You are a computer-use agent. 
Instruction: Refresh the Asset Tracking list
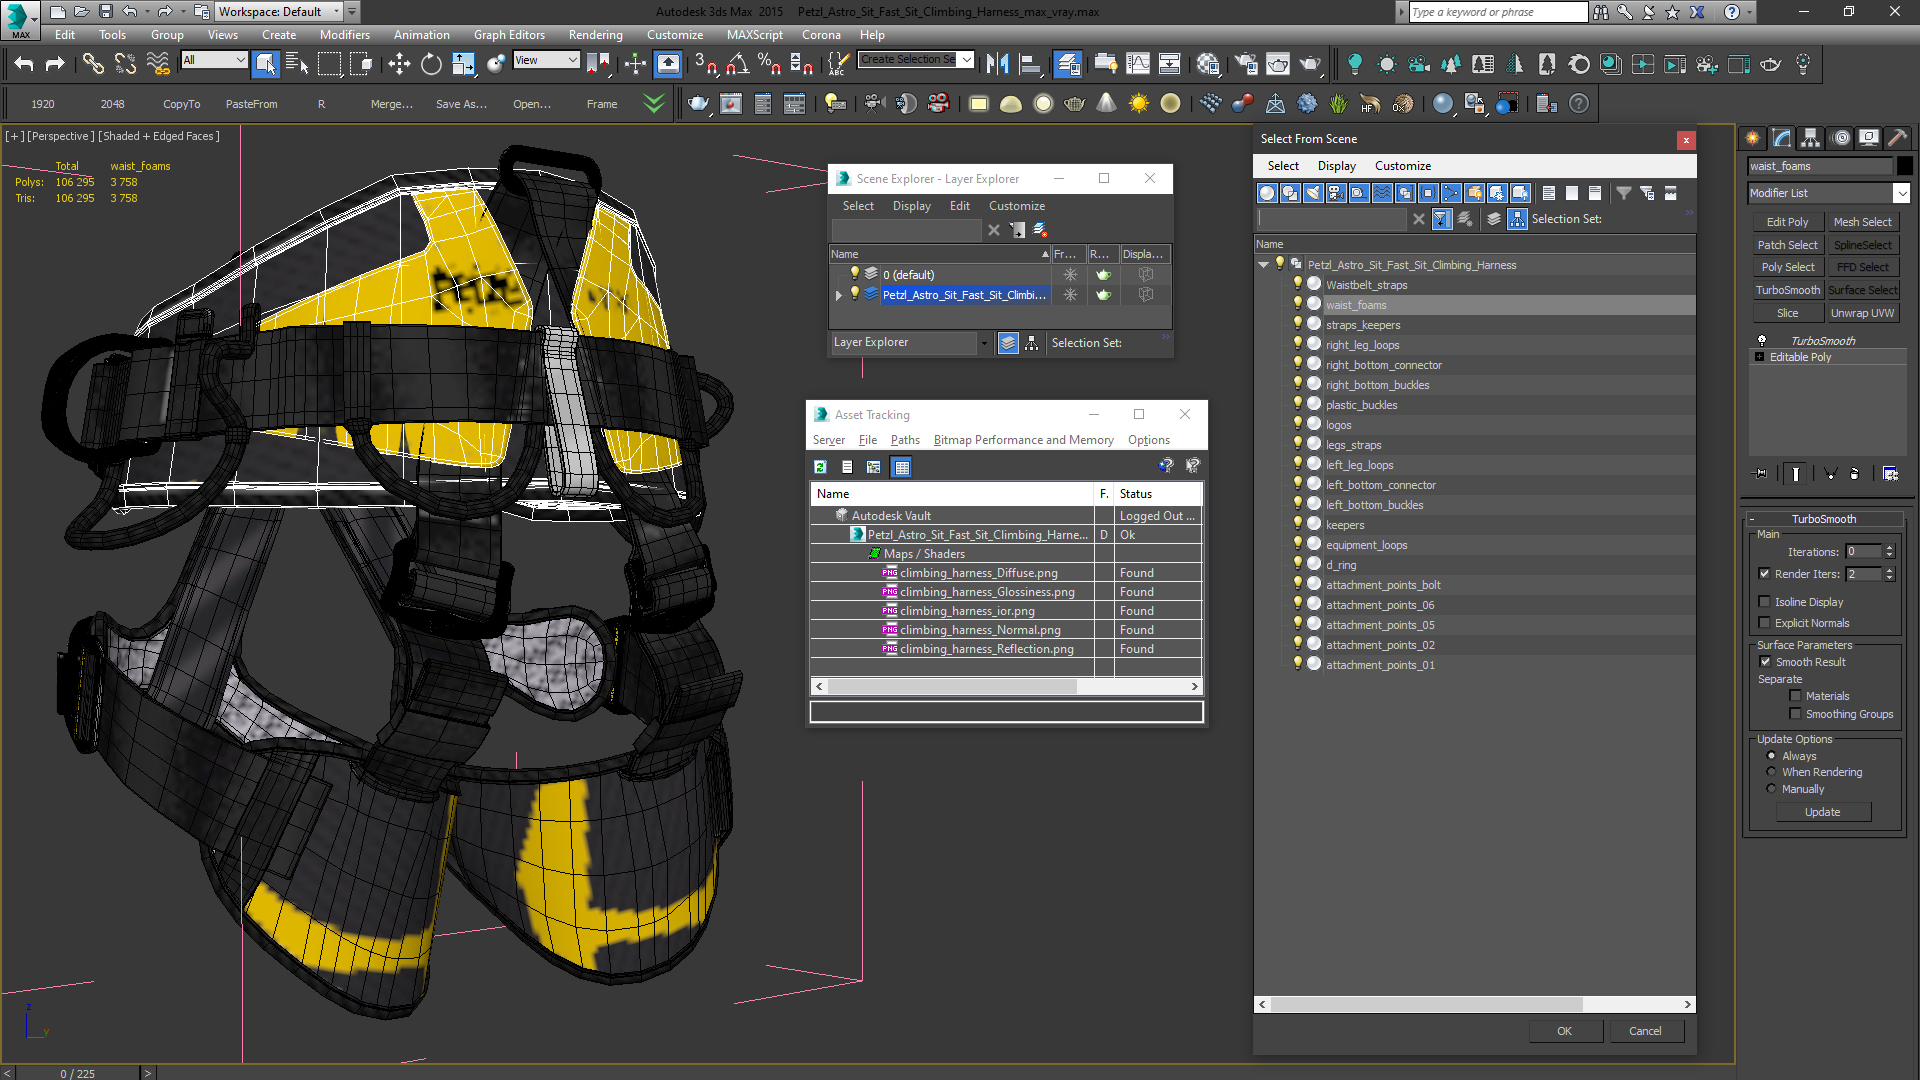pyautogui.click(x=820, y=467)
